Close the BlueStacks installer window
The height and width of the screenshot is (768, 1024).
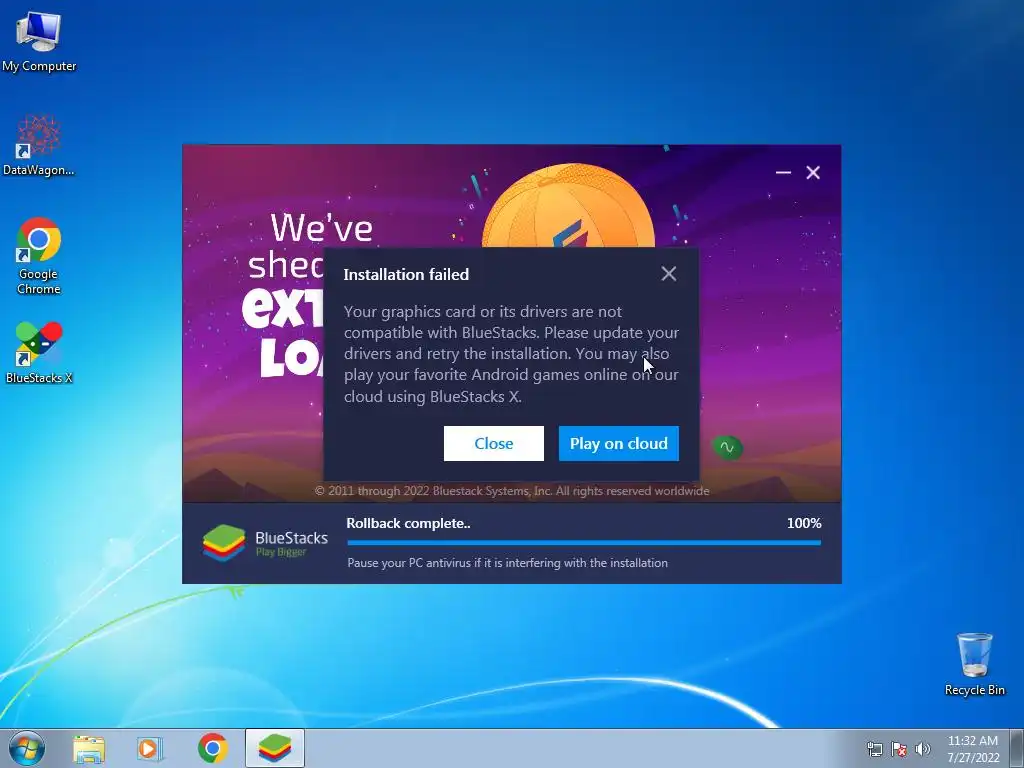(x=813, y=172)
